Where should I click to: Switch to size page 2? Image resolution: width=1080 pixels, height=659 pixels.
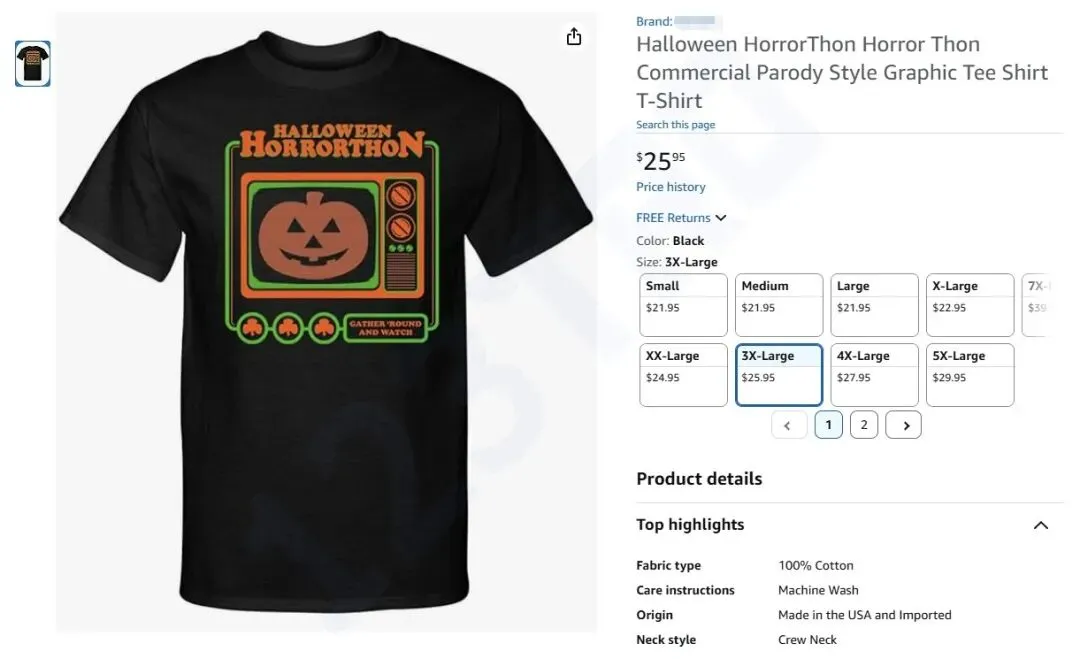pos(863,425)
